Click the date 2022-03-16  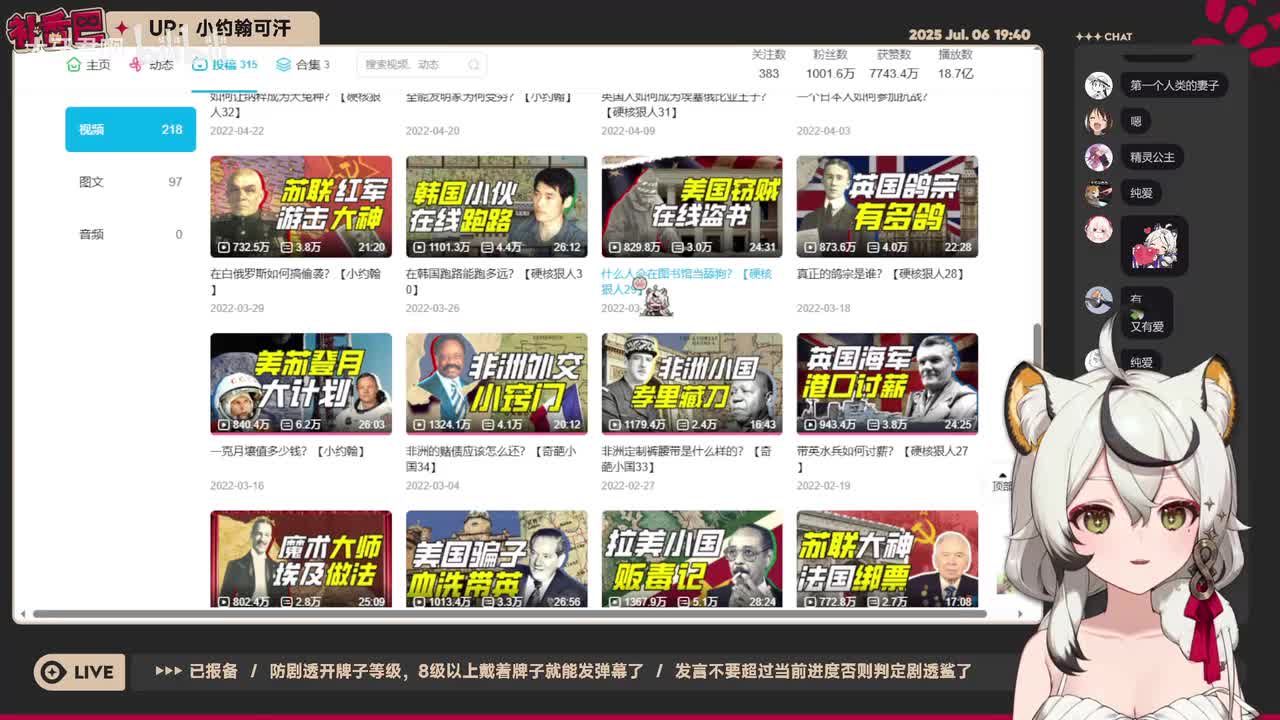click(x=237, y=486)
